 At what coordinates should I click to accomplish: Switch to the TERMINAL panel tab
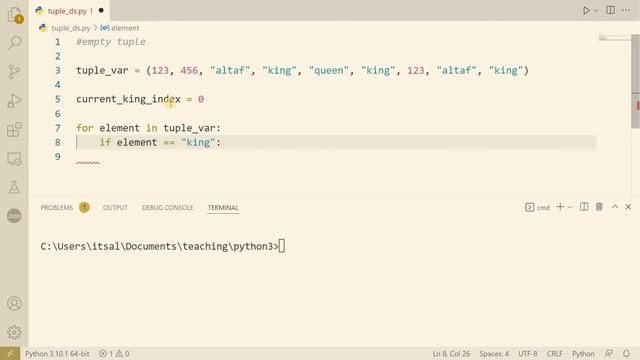223,208
